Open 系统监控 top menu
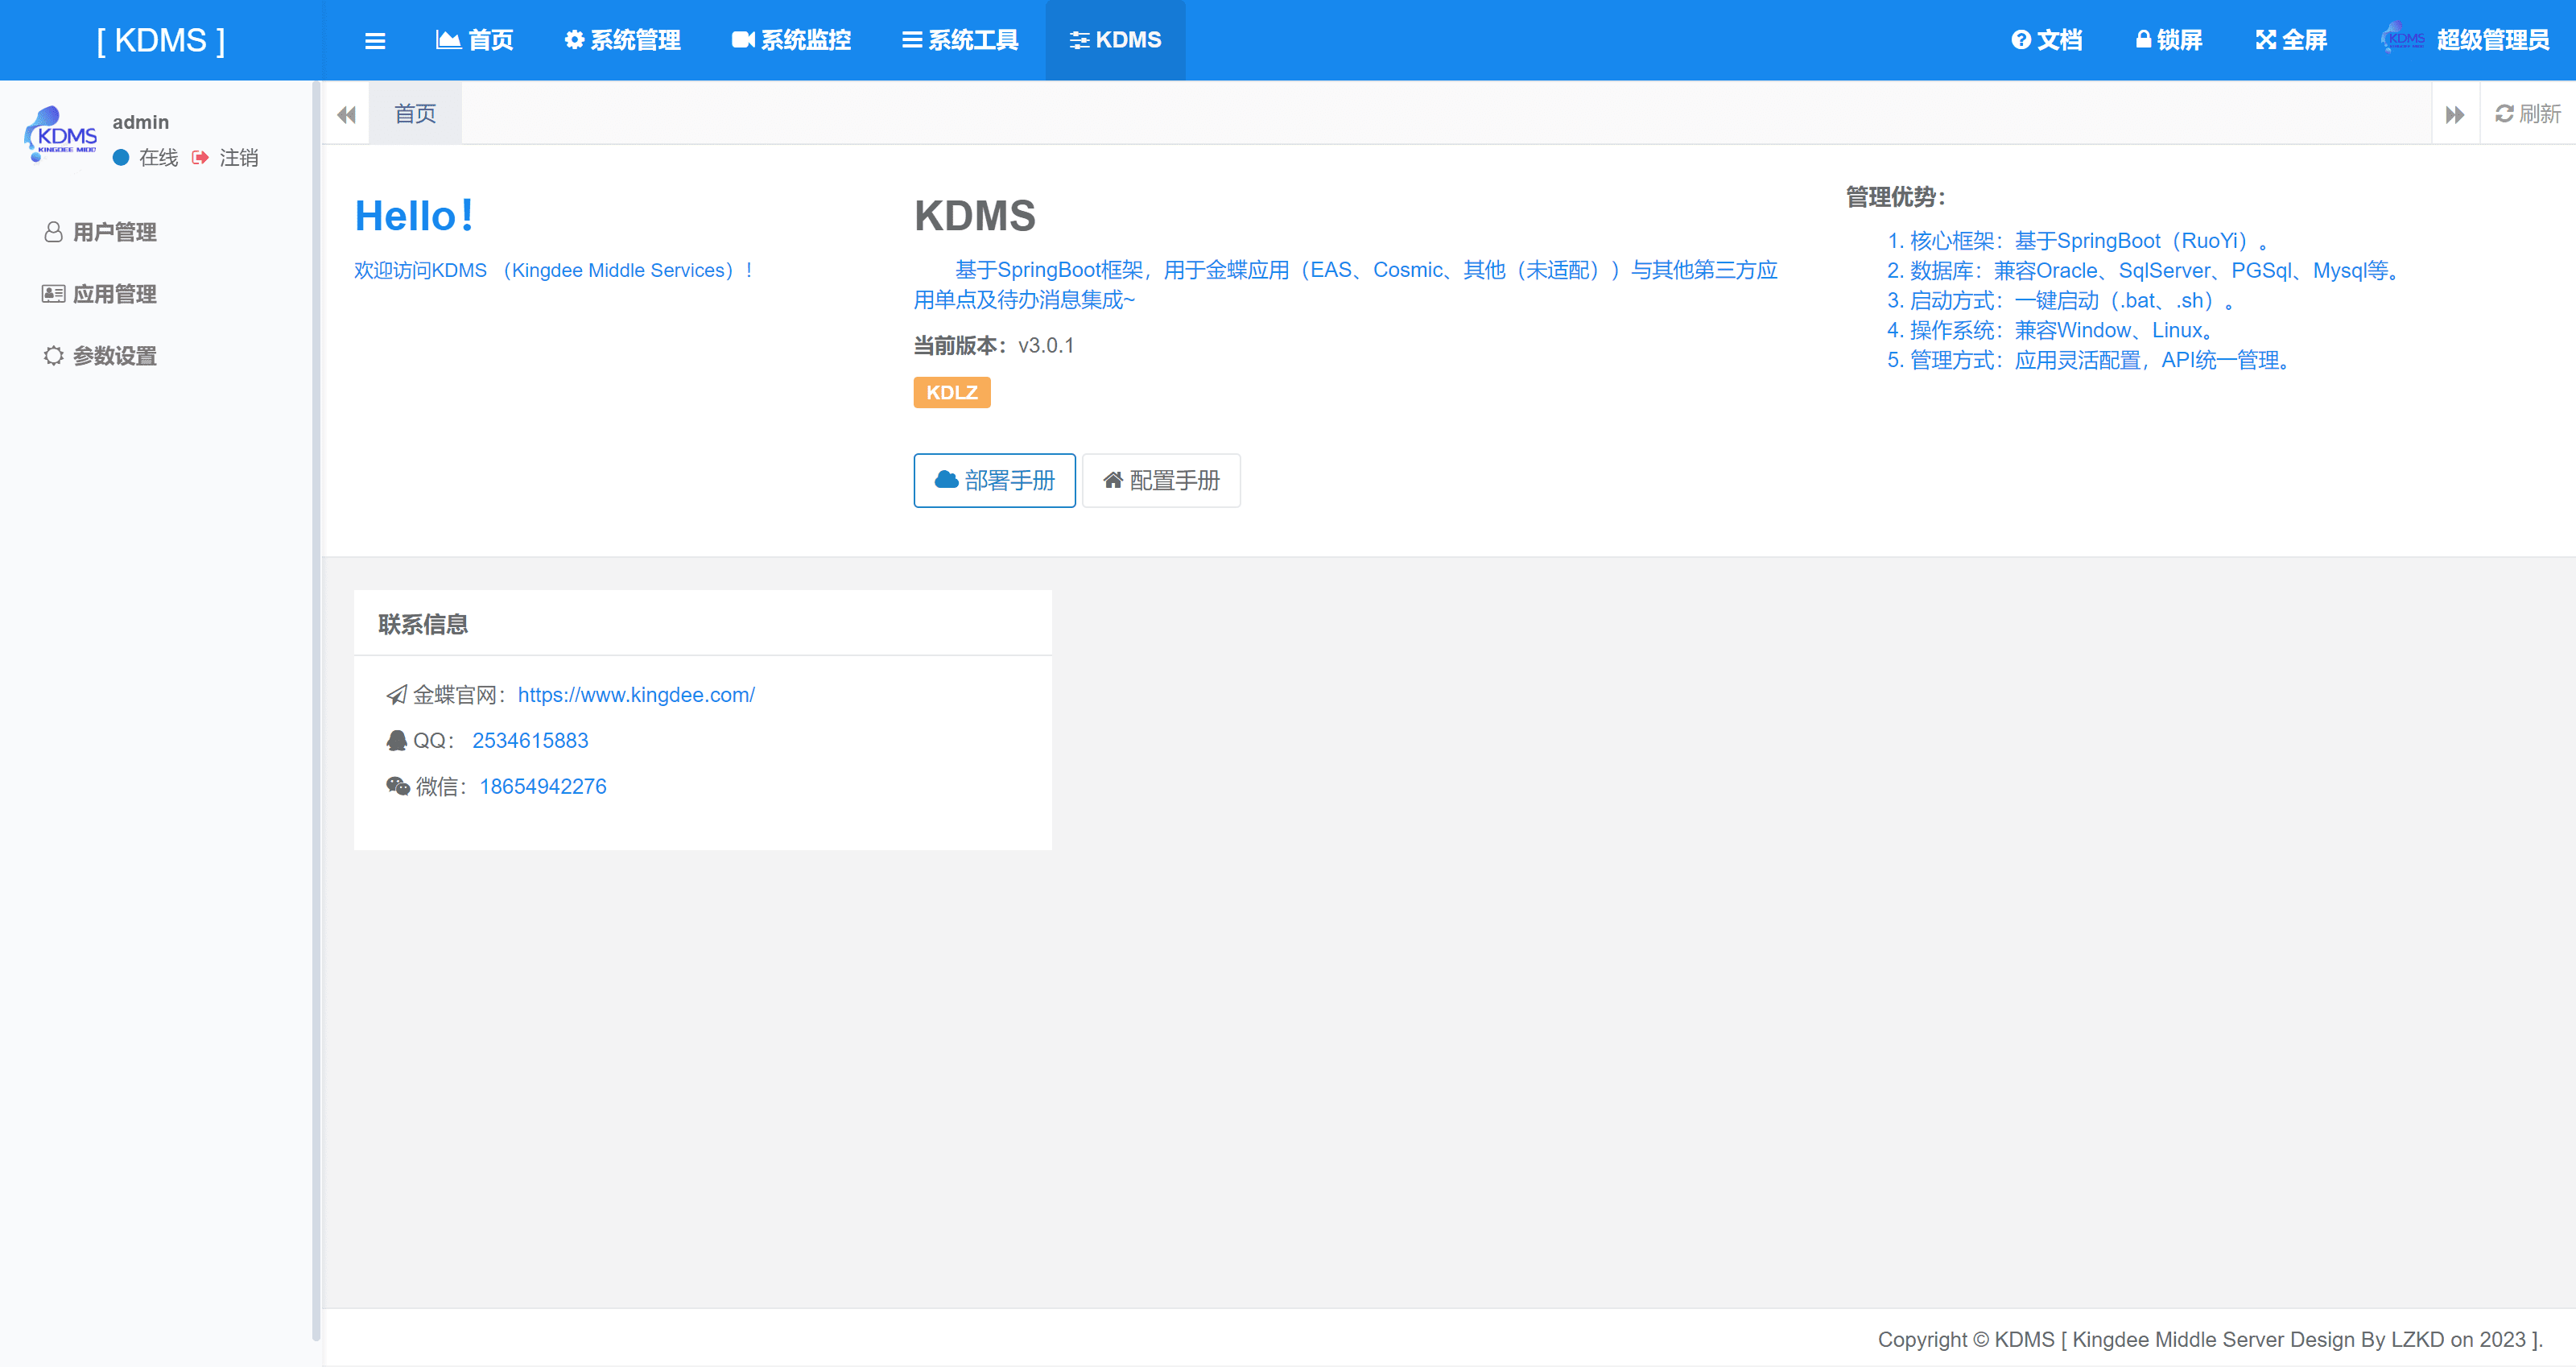The height and width of the screenshot is (1367, 2576). click(x=791, y=40)
